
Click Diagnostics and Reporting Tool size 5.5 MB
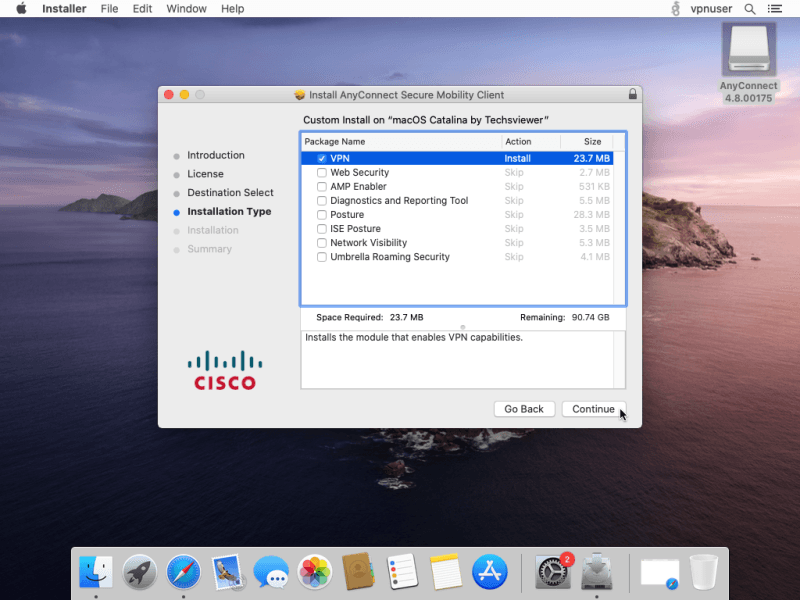[x=594, y=201]
